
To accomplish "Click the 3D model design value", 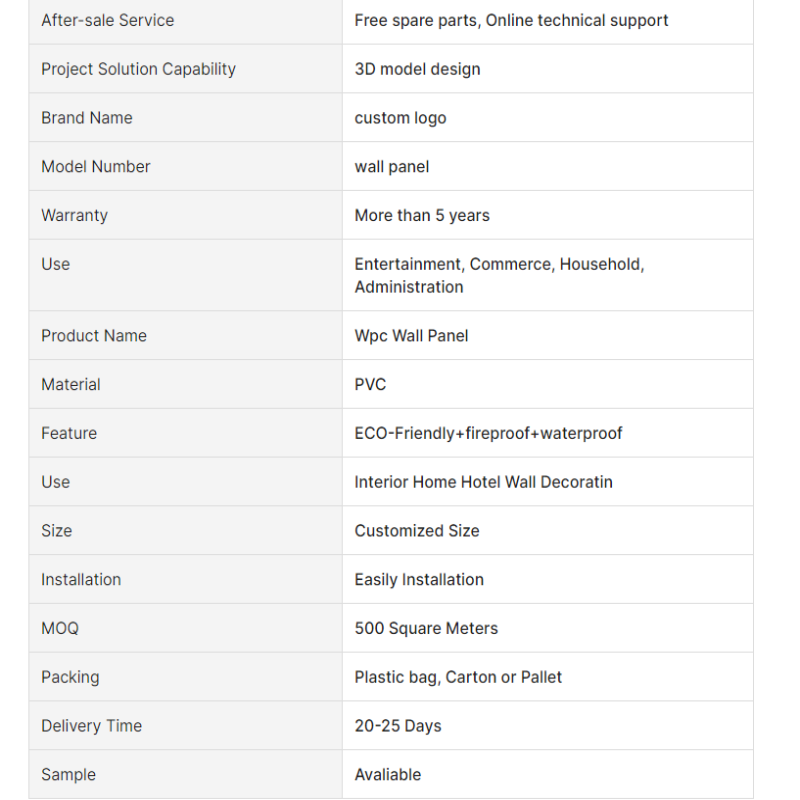I will click(417, 69).
